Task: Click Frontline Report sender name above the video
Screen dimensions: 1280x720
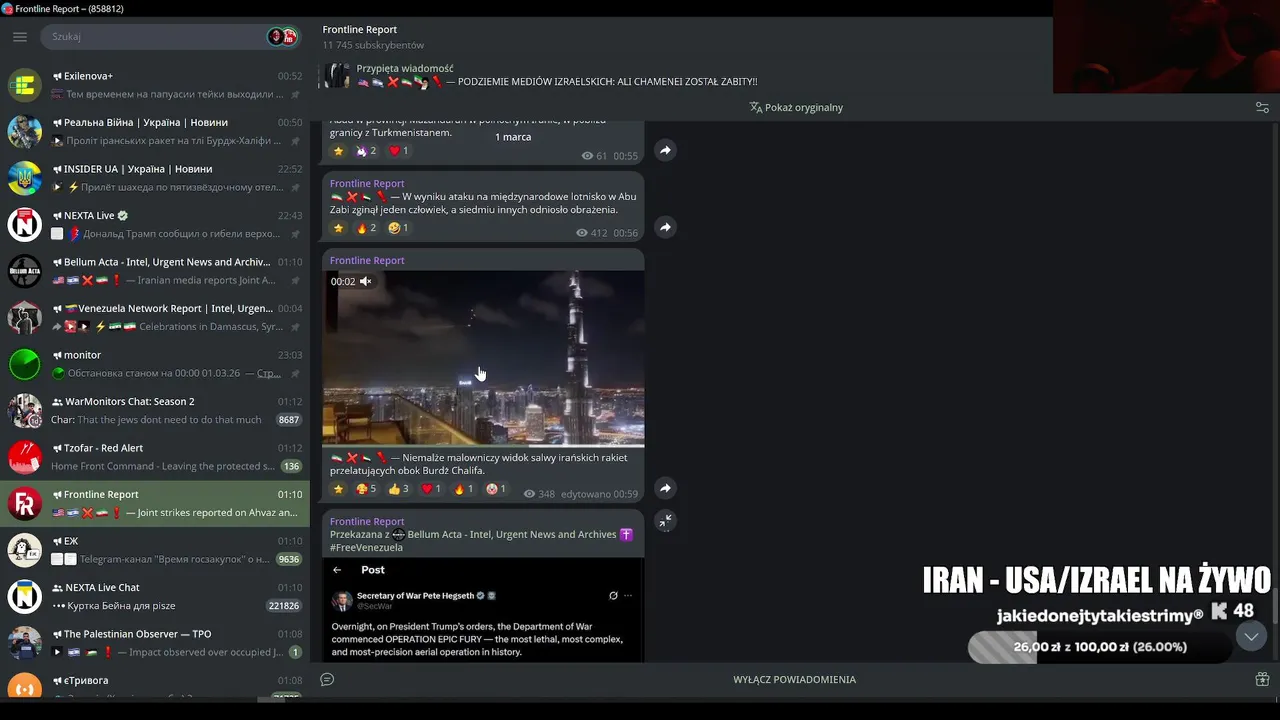Action: pyautogui.click(x=367, y=260)
